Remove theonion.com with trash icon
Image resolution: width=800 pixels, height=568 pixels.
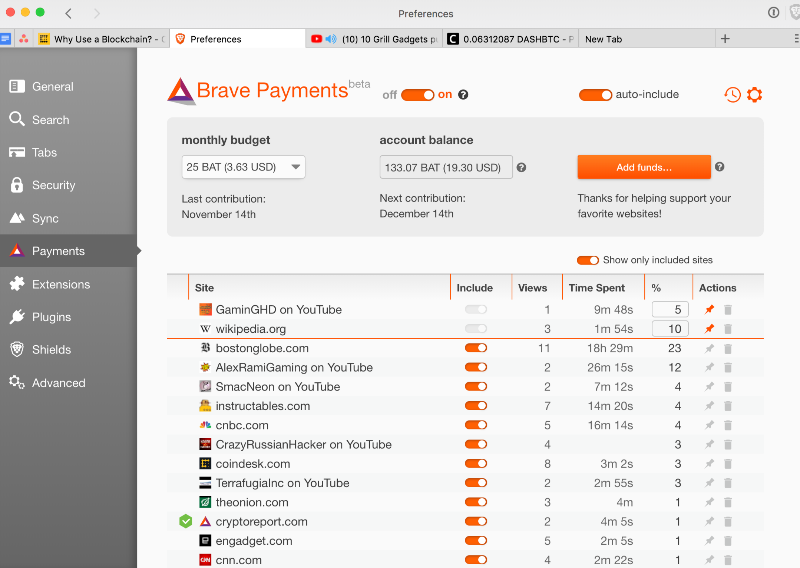(728, 502)
